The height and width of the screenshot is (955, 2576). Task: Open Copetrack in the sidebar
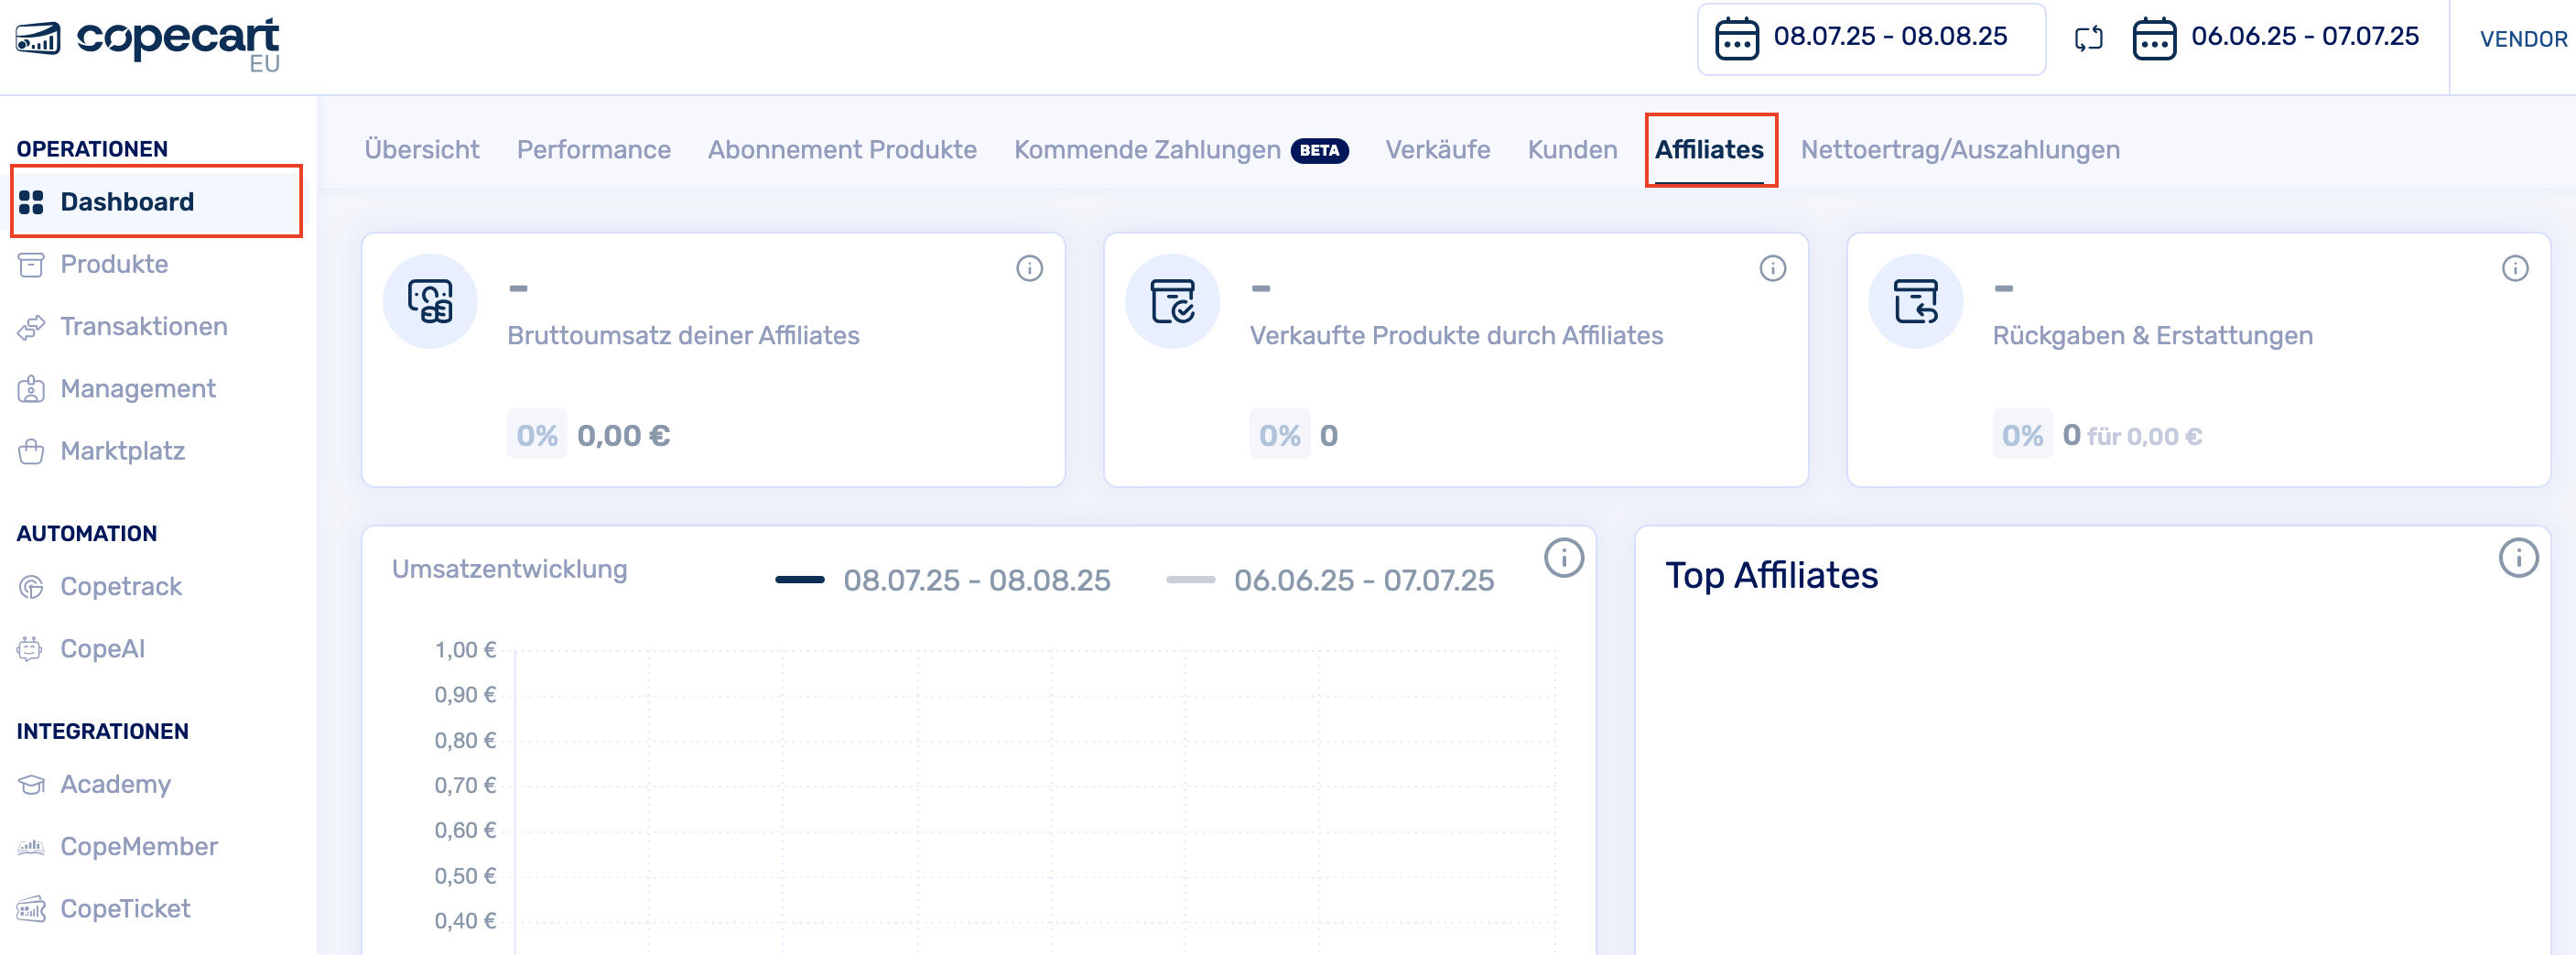pyautogui.click(x=120, y=586)
